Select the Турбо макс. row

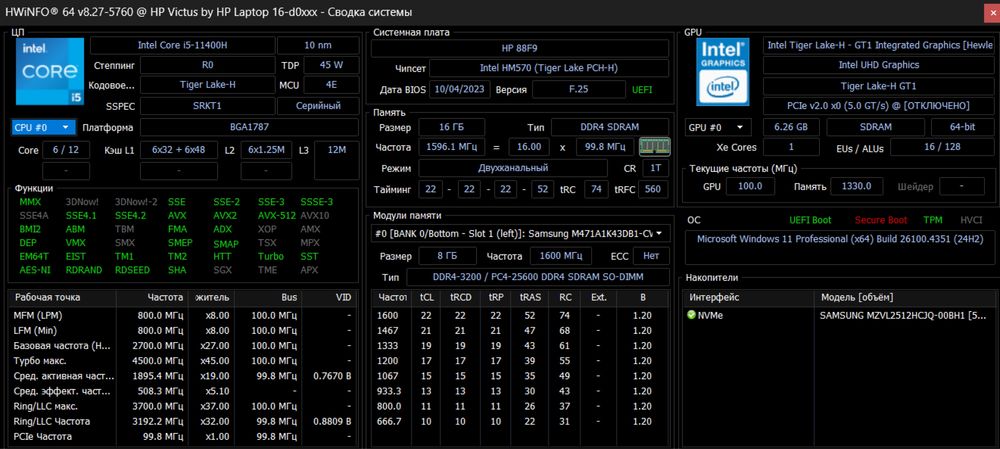[184, 361]
